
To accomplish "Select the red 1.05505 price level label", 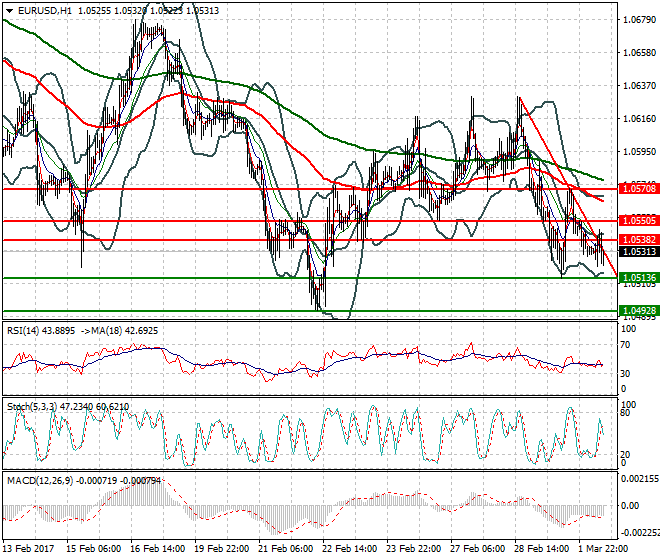I will (639, 220).
